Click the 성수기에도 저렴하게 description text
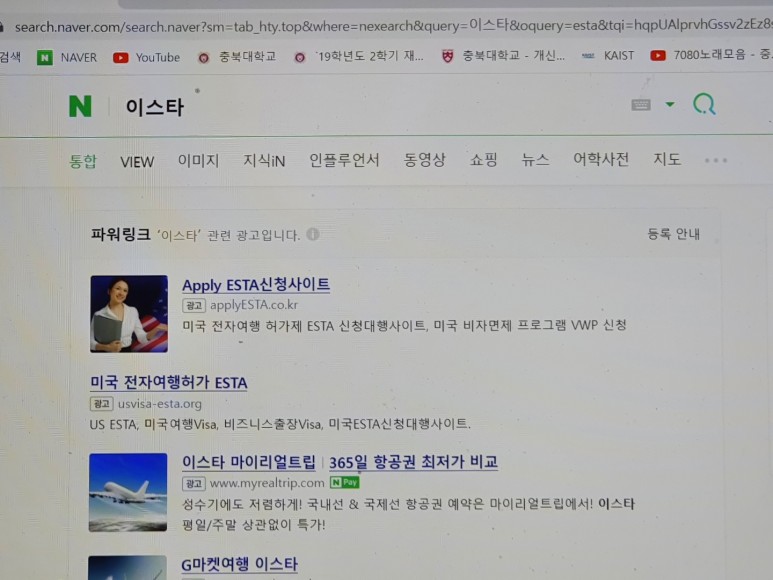This screenshot has width=773, height=580. (408, 504)
